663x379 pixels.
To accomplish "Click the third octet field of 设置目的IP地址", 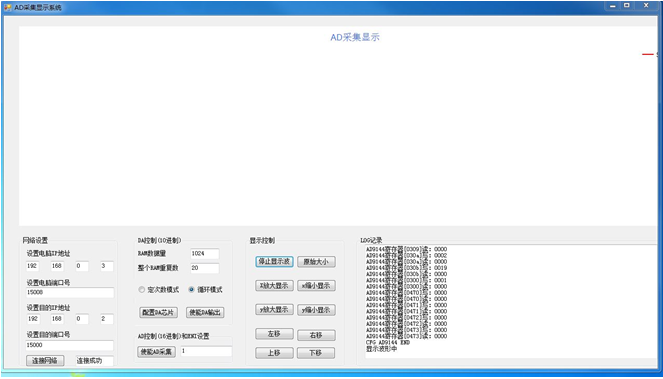I will (82, 319).
